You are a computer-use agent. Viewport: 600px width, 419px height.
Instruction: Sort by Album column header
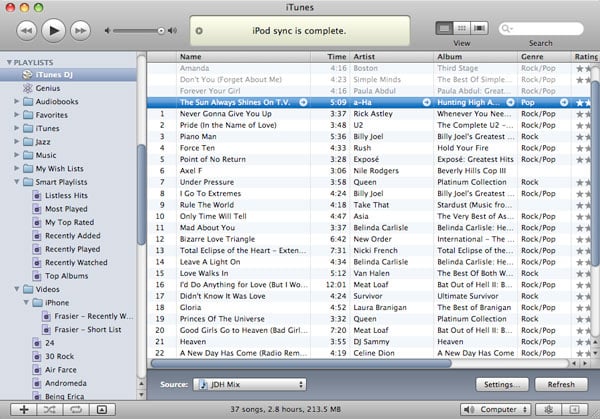pos(475,57)
